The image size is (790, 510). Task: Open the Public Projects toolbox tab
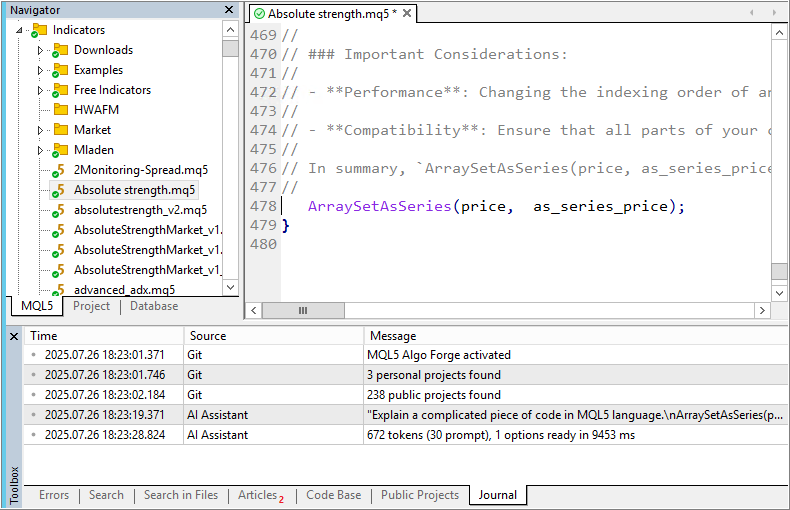coord(420,495)
